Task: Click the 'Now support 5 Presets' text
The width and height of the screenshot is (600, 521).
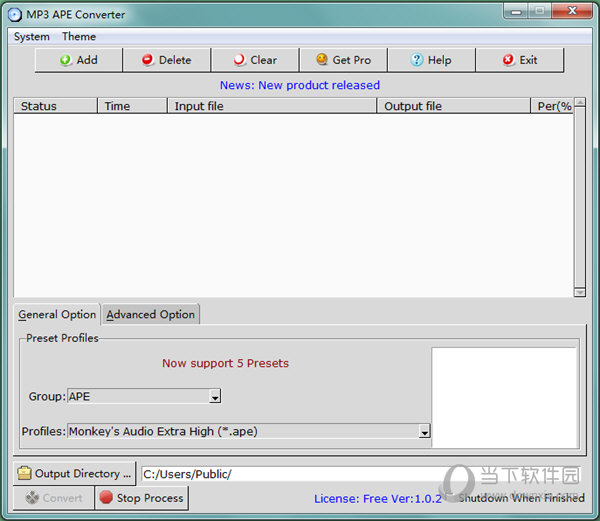Action: 225,363
